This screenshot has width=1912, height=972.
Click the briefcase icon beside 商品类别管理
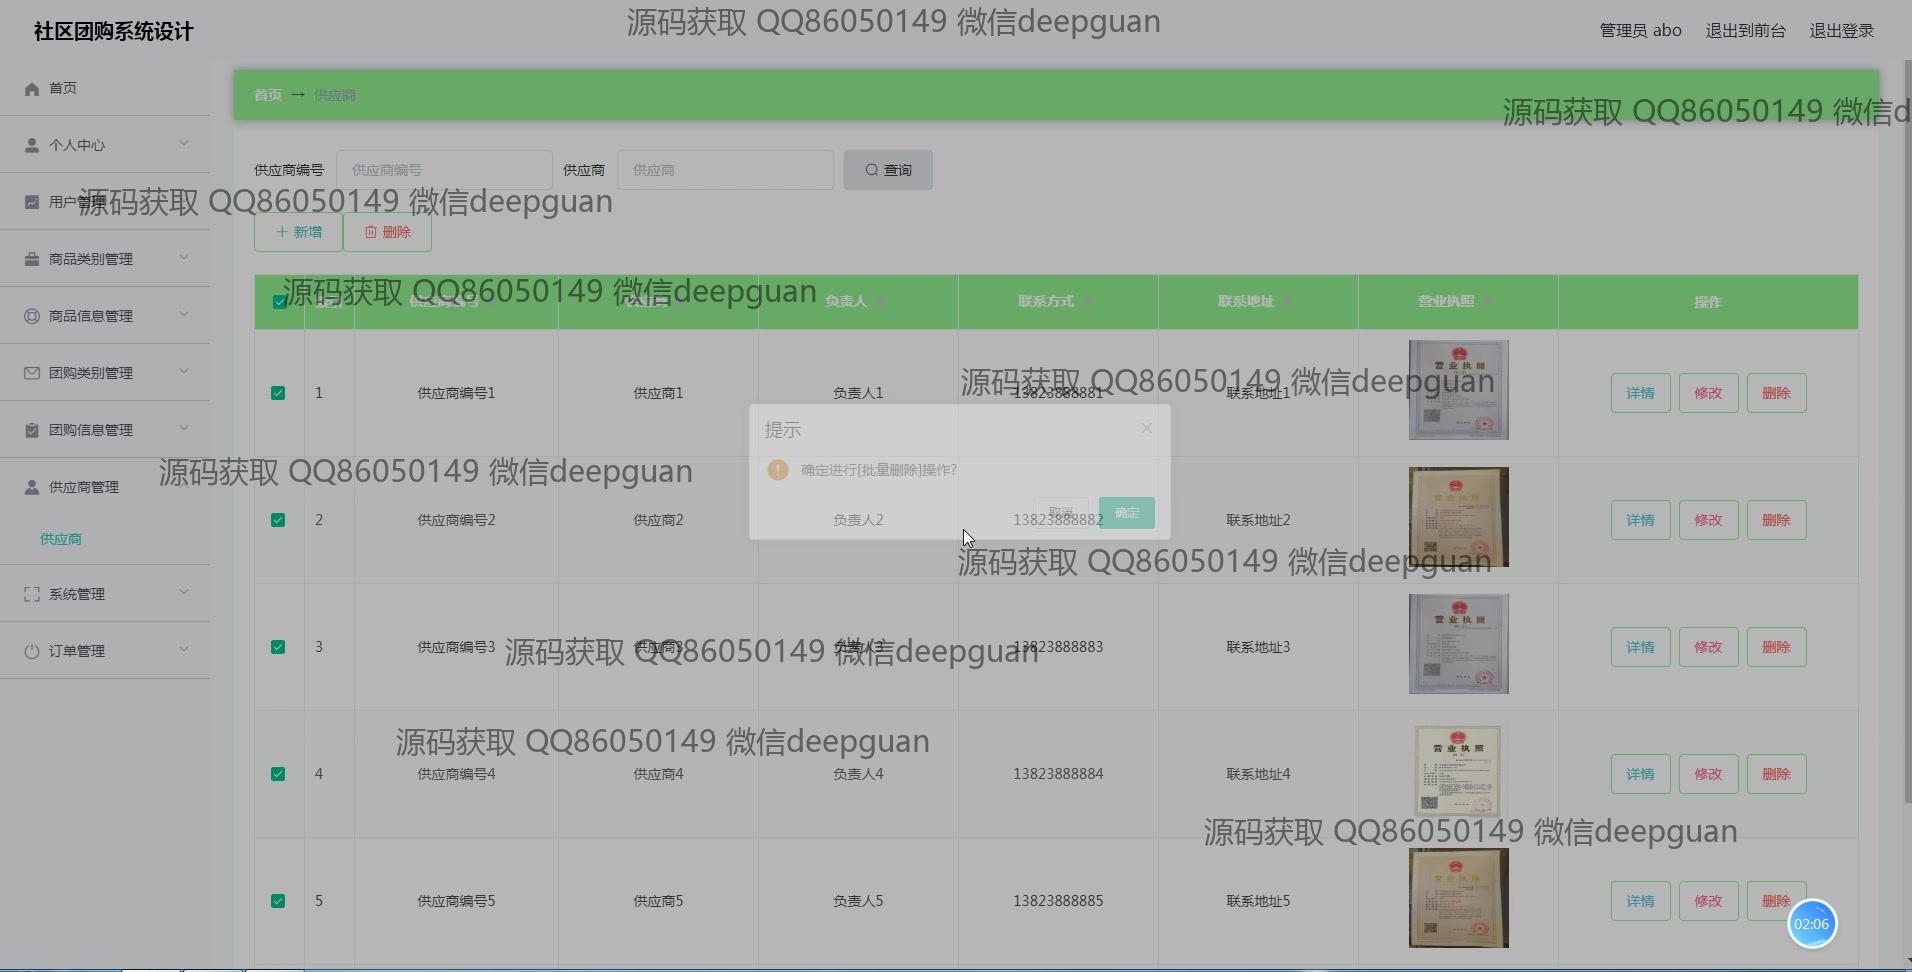(x=32, y=259)
